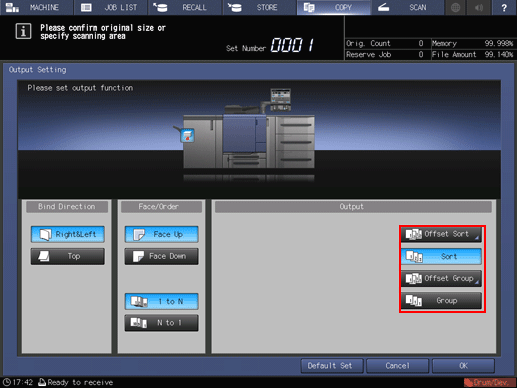The image size is (517, 388).
Task: Select Top bind direction
Action: pyautogui.click(x=68, y=256)
